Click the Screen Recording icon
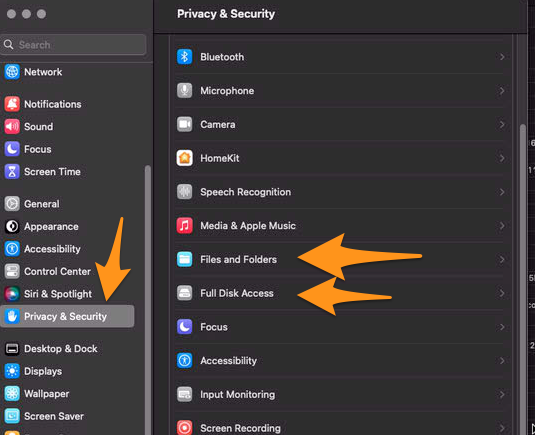This screenshot has width=535, height=435. click(x=185, y=427)
